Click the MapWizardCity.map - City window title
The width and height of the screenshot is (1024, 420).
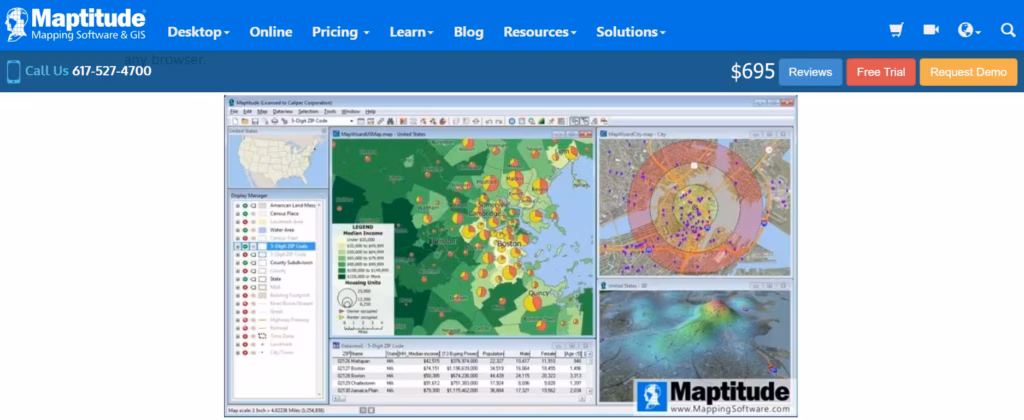(637, 133)
